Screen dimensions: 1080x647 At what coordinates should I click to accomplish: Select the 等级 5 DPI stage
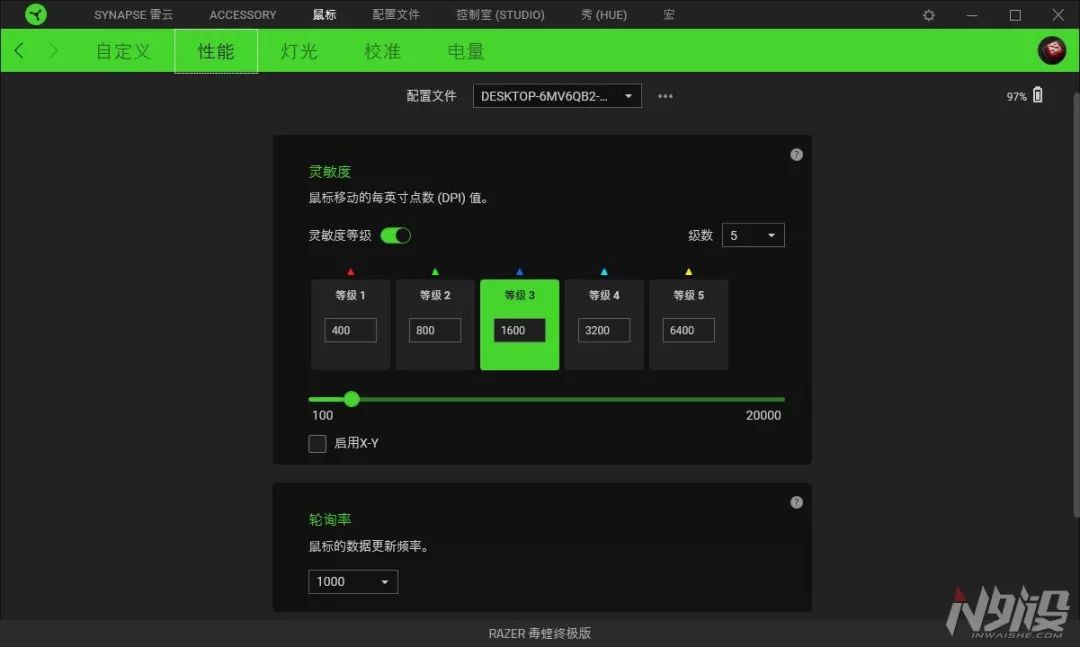[x=689, y=325]
